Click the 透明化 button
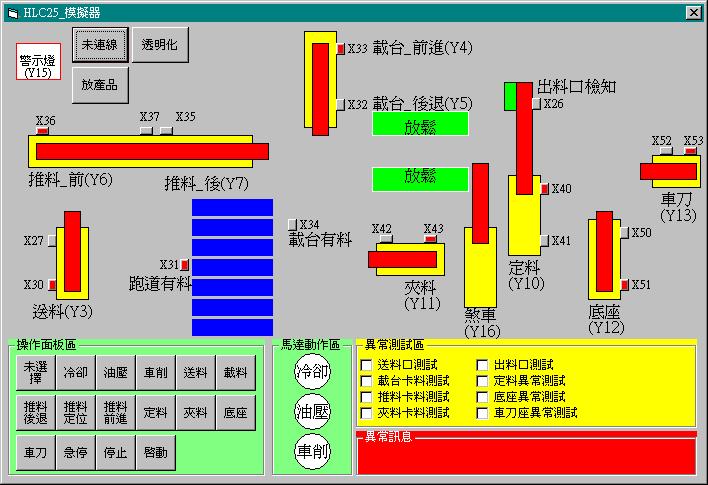Screen dimensions: 708x485 coord(160,45)
